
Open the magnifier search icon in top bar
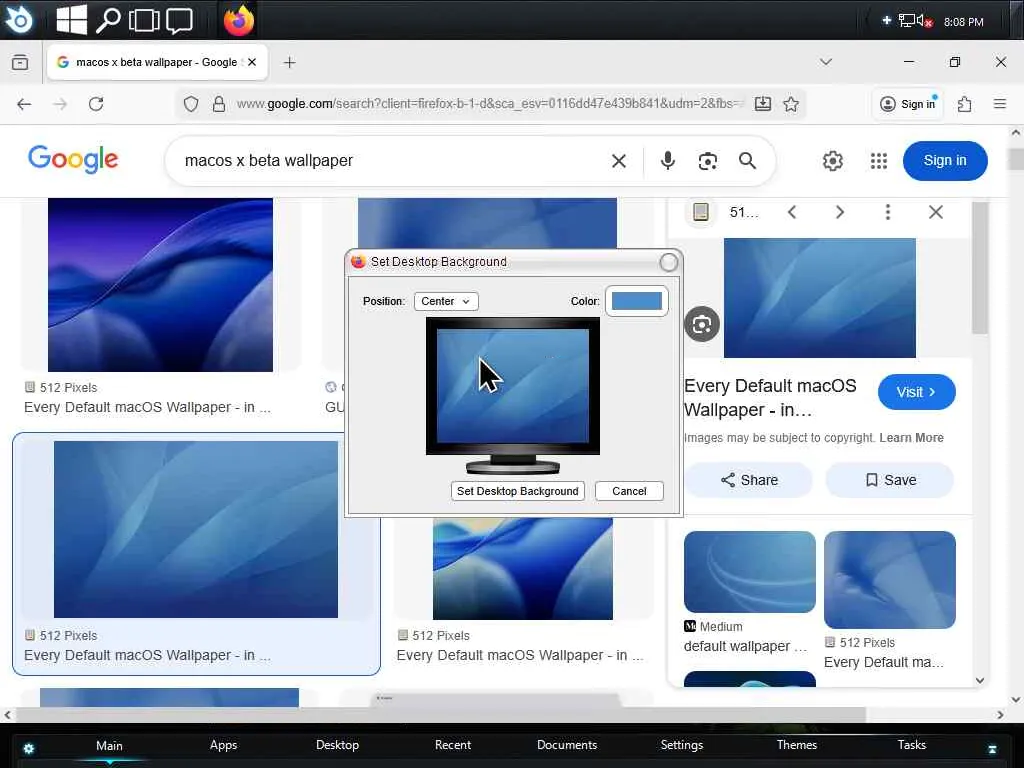(108, 20)
